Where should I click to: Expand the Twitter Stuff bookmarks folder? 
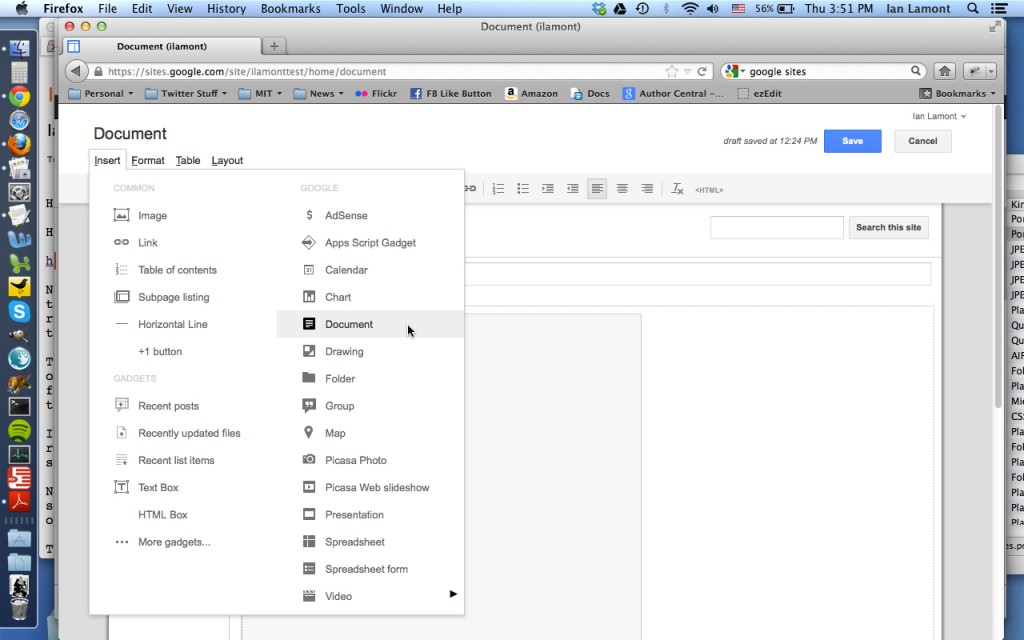[185, 93]
